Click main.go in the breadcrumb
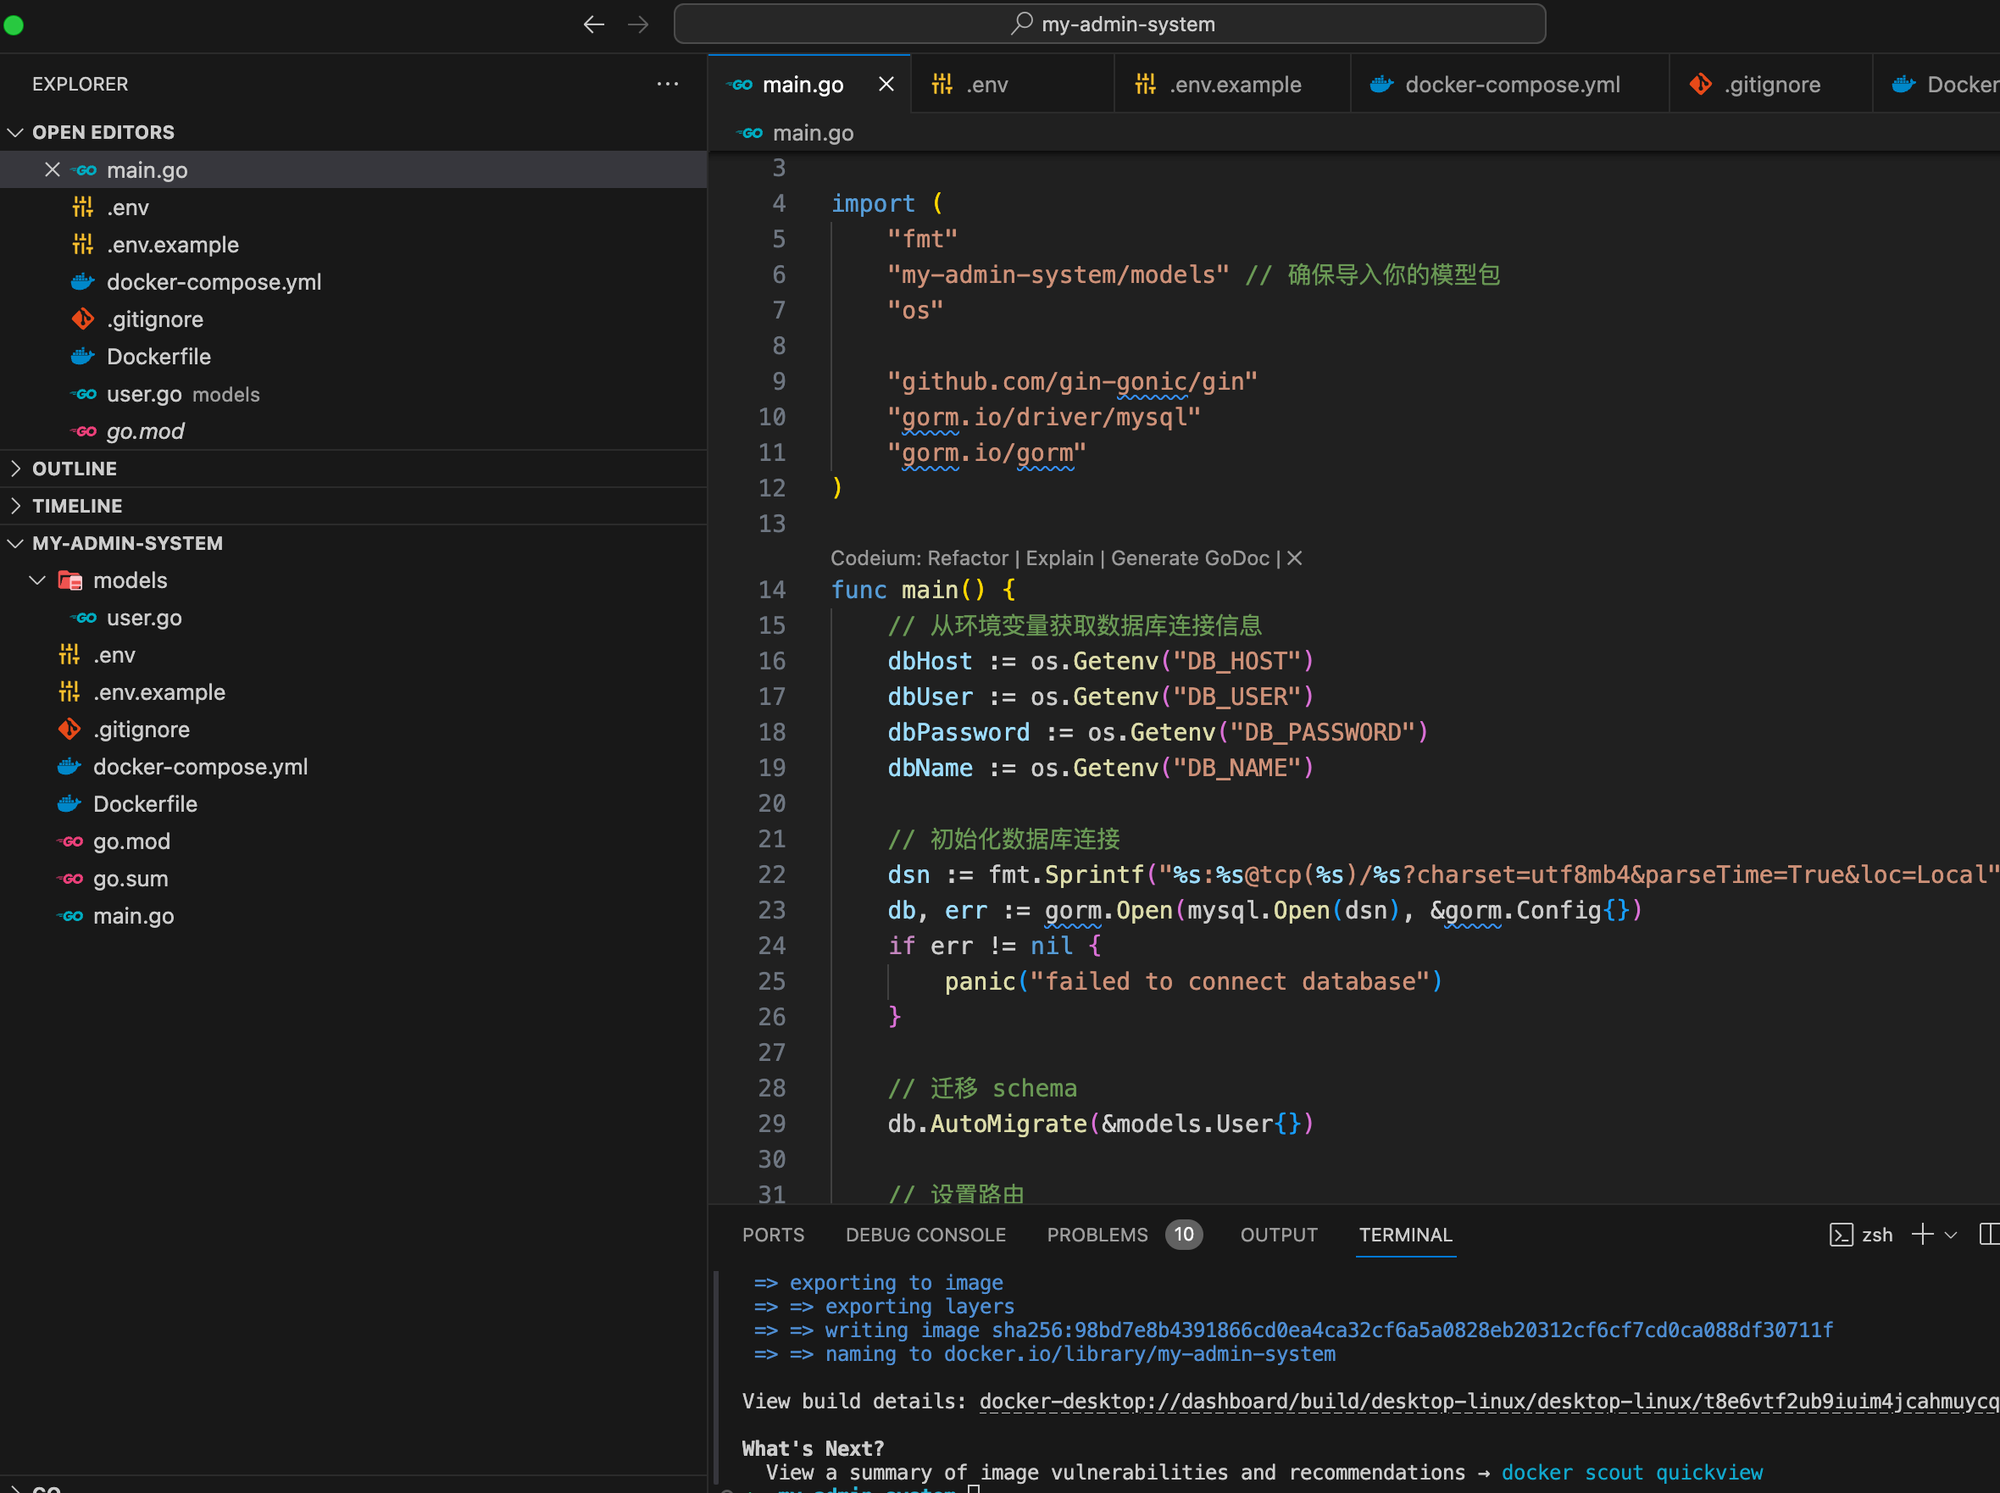Image resolution: width=2000 pixels, height=1493 pixels. [813, 133]
